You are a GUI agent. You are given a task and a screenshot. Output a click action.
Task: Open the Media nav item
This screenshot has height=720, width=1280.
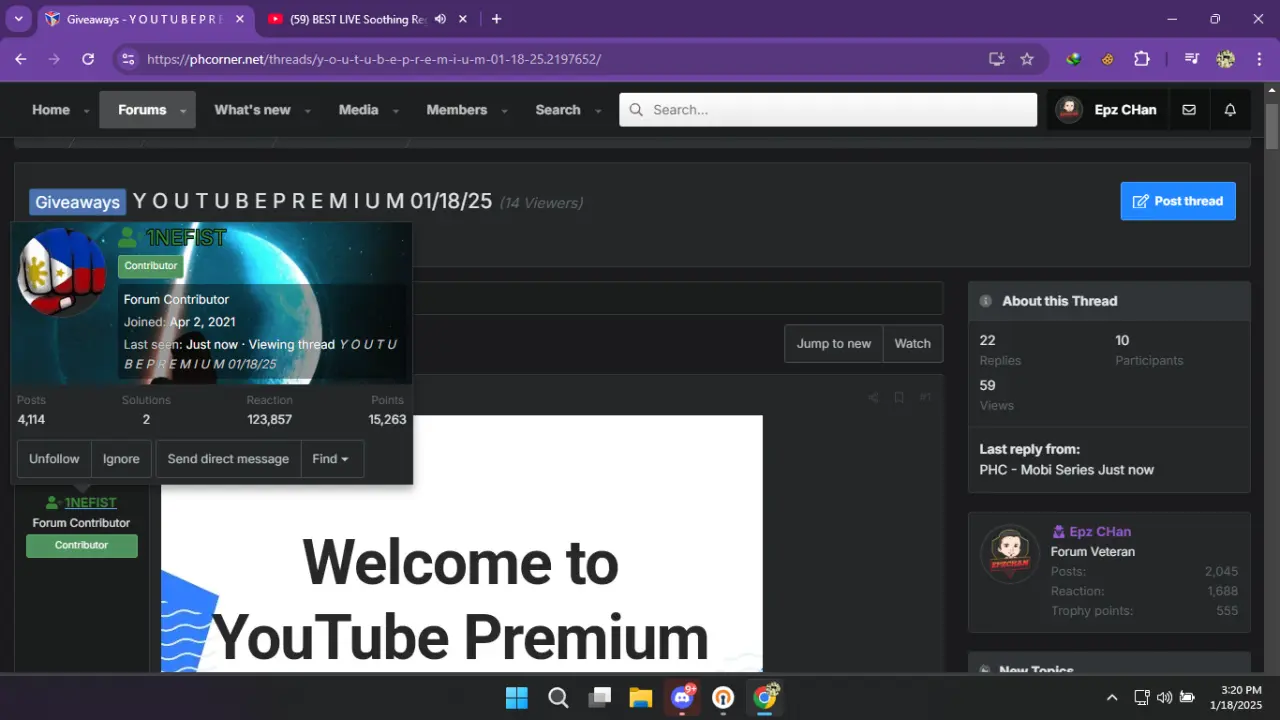click(x=358, y=110)
